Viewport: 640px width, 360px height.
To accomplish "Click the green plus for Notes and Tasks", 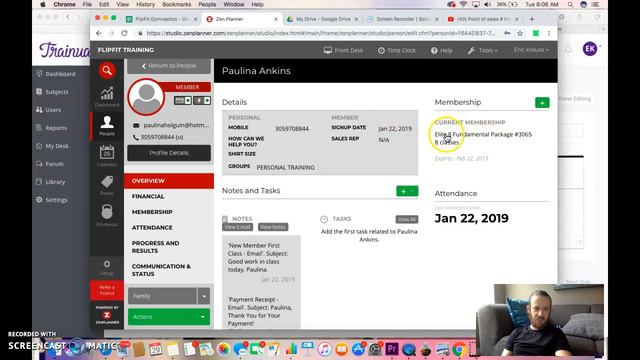I will point(407,191).
